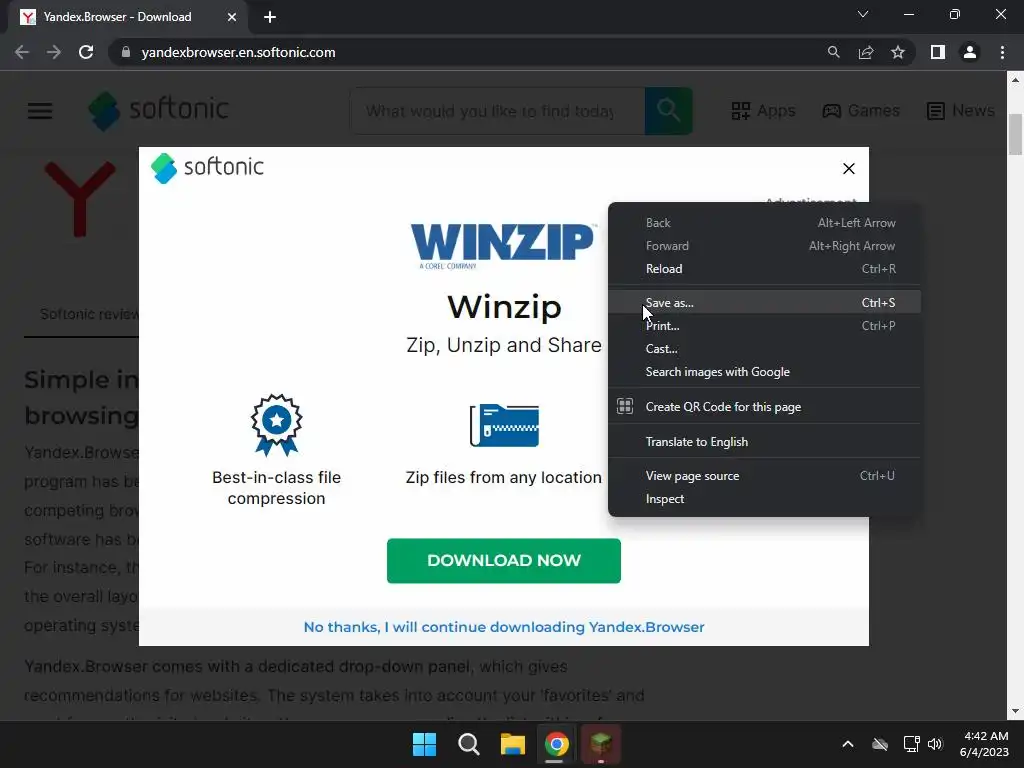The width and height of the screenshot is (1024, 768).
Task: Click No thanks, continue downloading Yandex.Browser link
Action: (x=504, y=627)
